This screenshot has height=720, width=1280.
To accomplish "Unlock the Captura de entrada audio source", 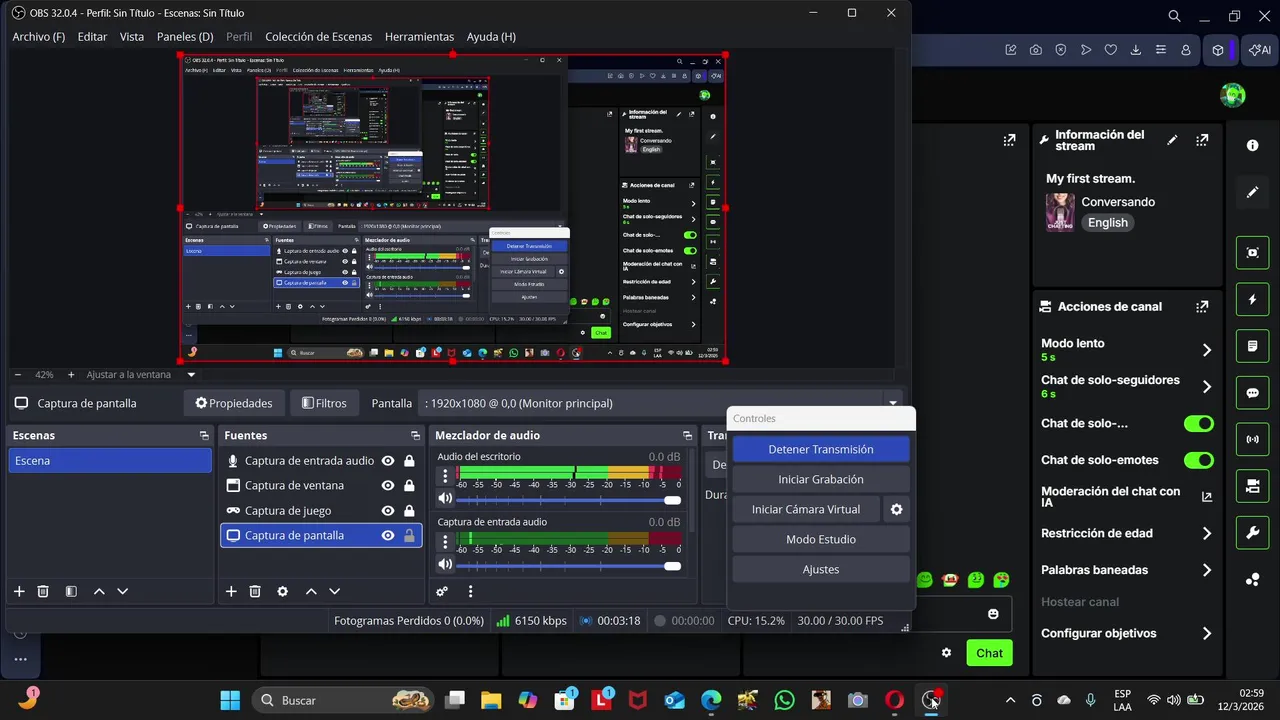I will pyautogui.click(x=409, y=461).
